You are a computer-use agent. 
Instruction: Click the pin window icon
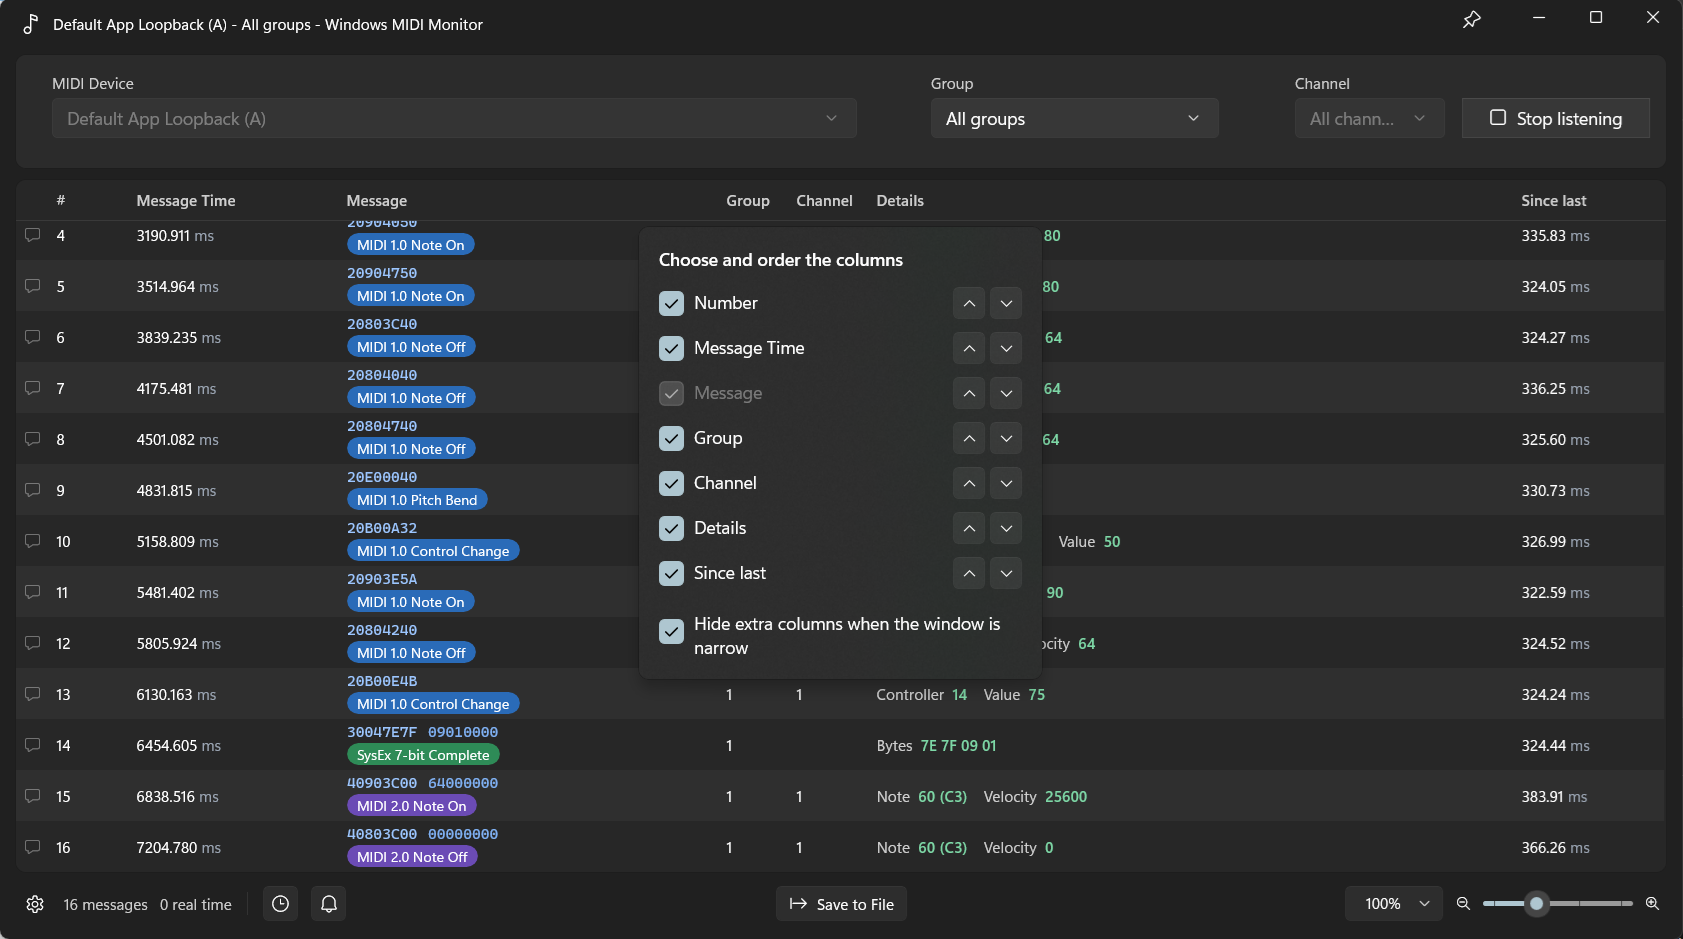(1471, 19)
